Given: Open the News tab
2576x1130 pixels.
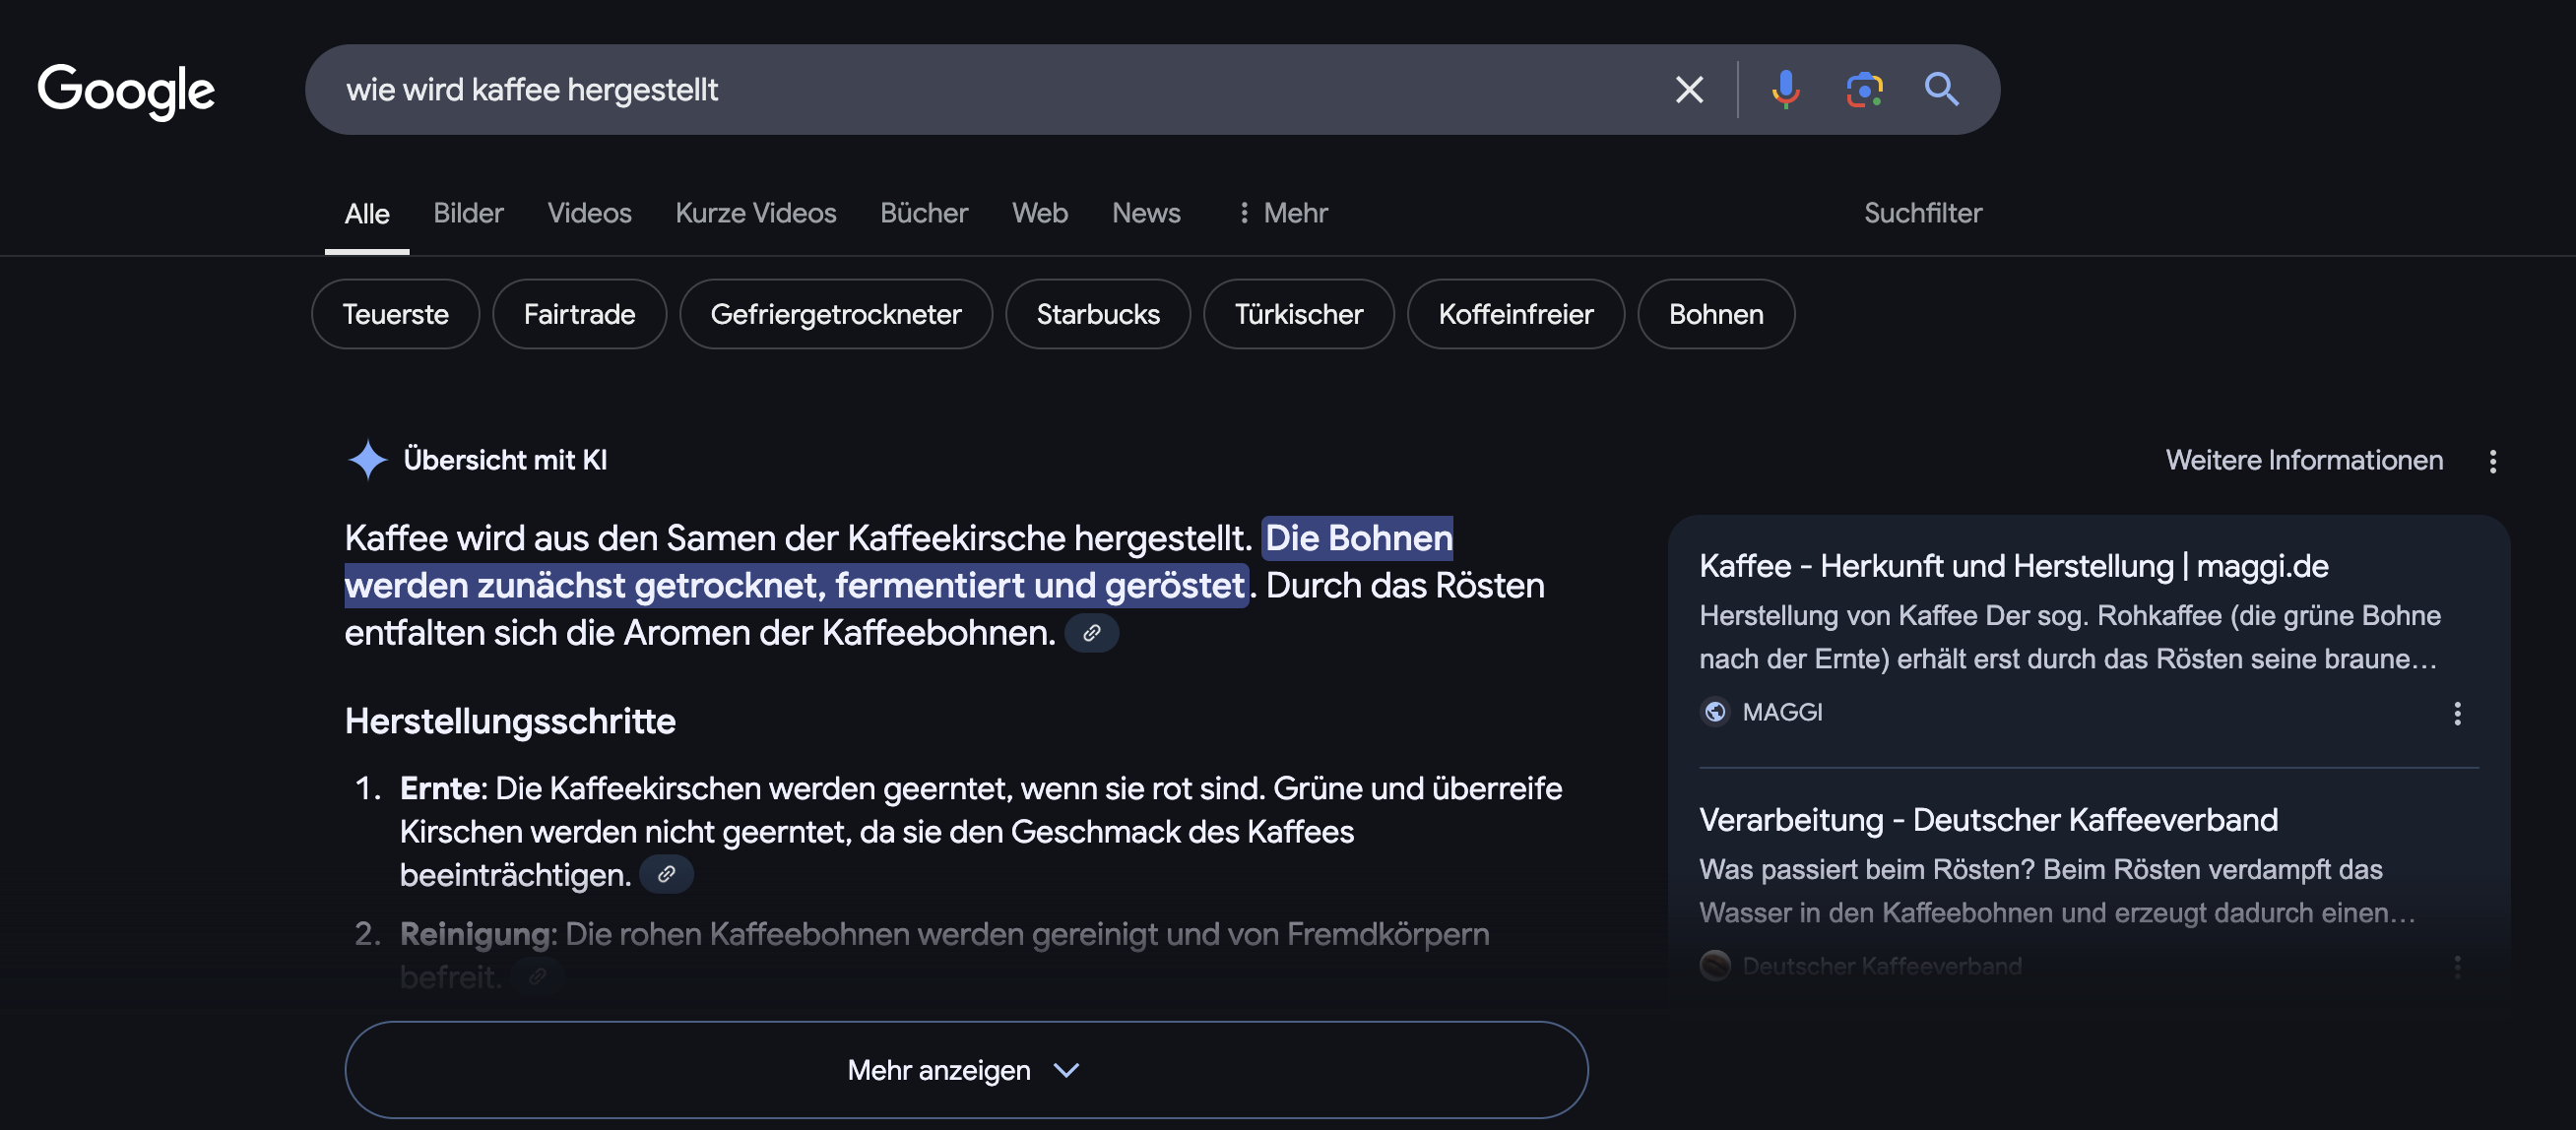Looking at the screenshot, I should click(x=1146, y=213).
